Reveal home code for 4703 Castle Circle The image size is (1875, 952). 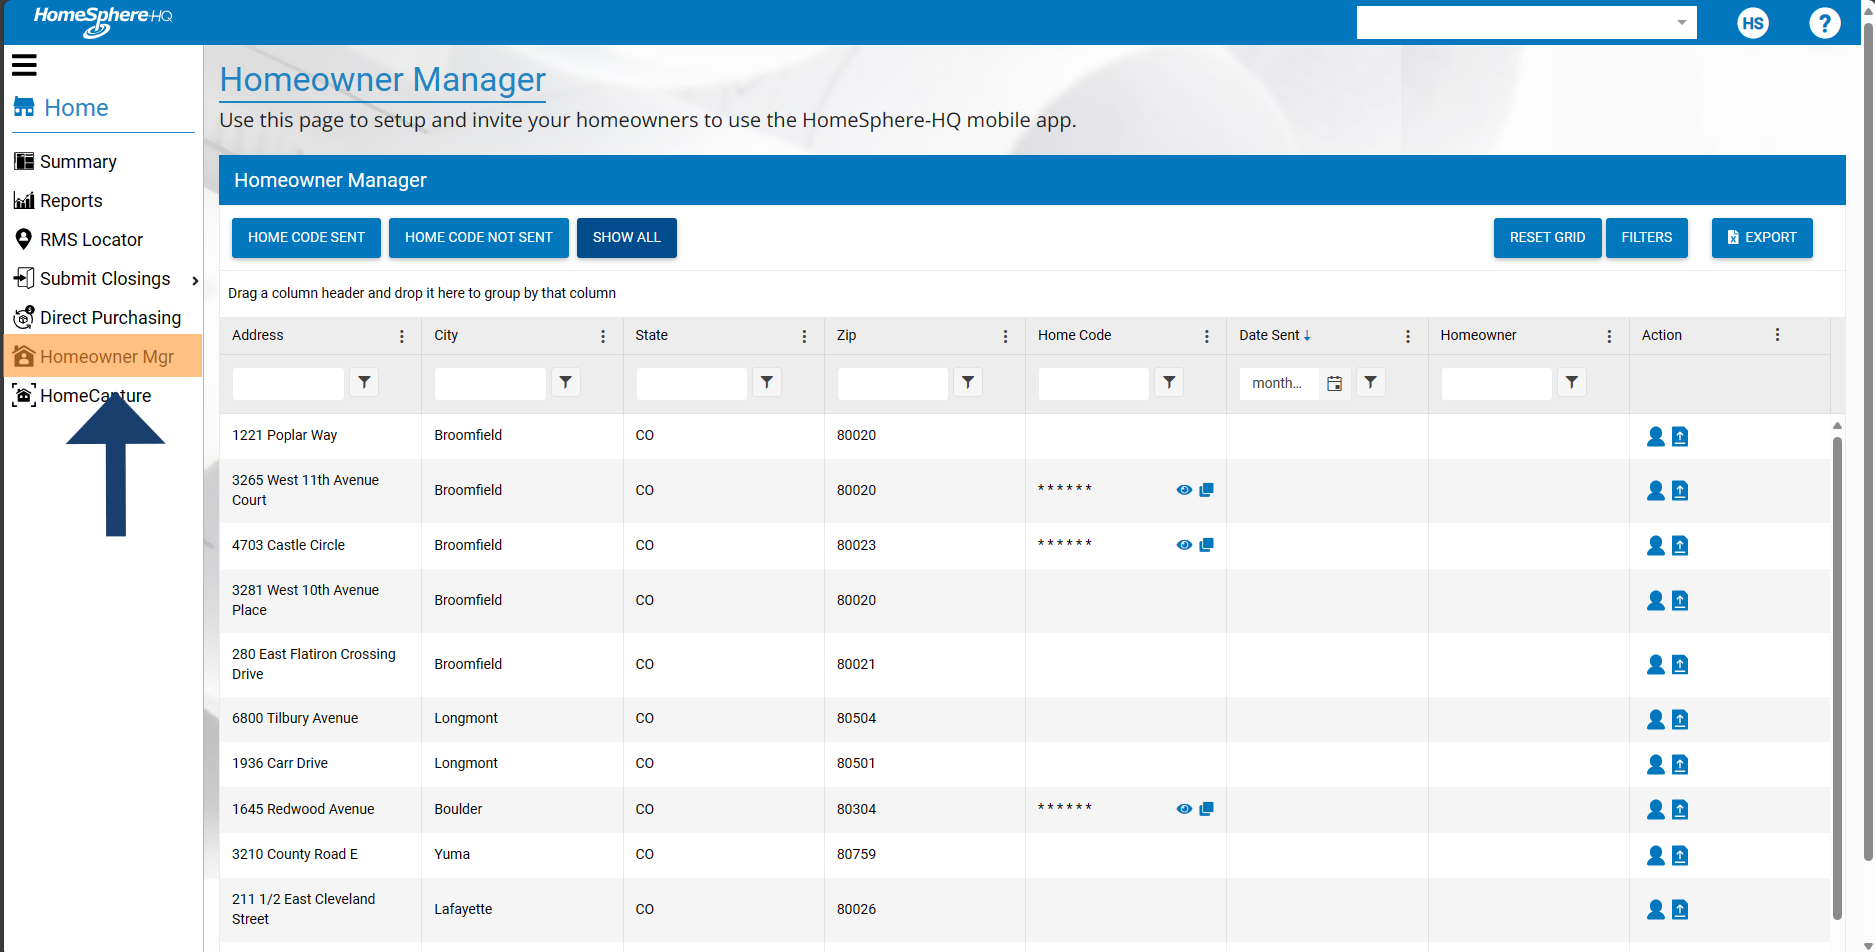pos(1184,545)
